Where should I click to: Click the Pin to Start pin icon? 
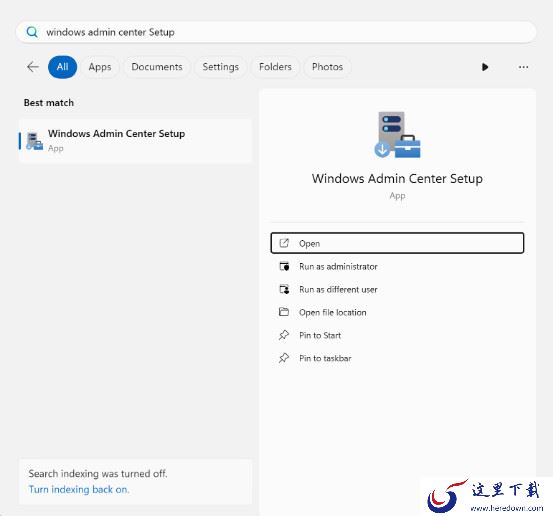284,335
